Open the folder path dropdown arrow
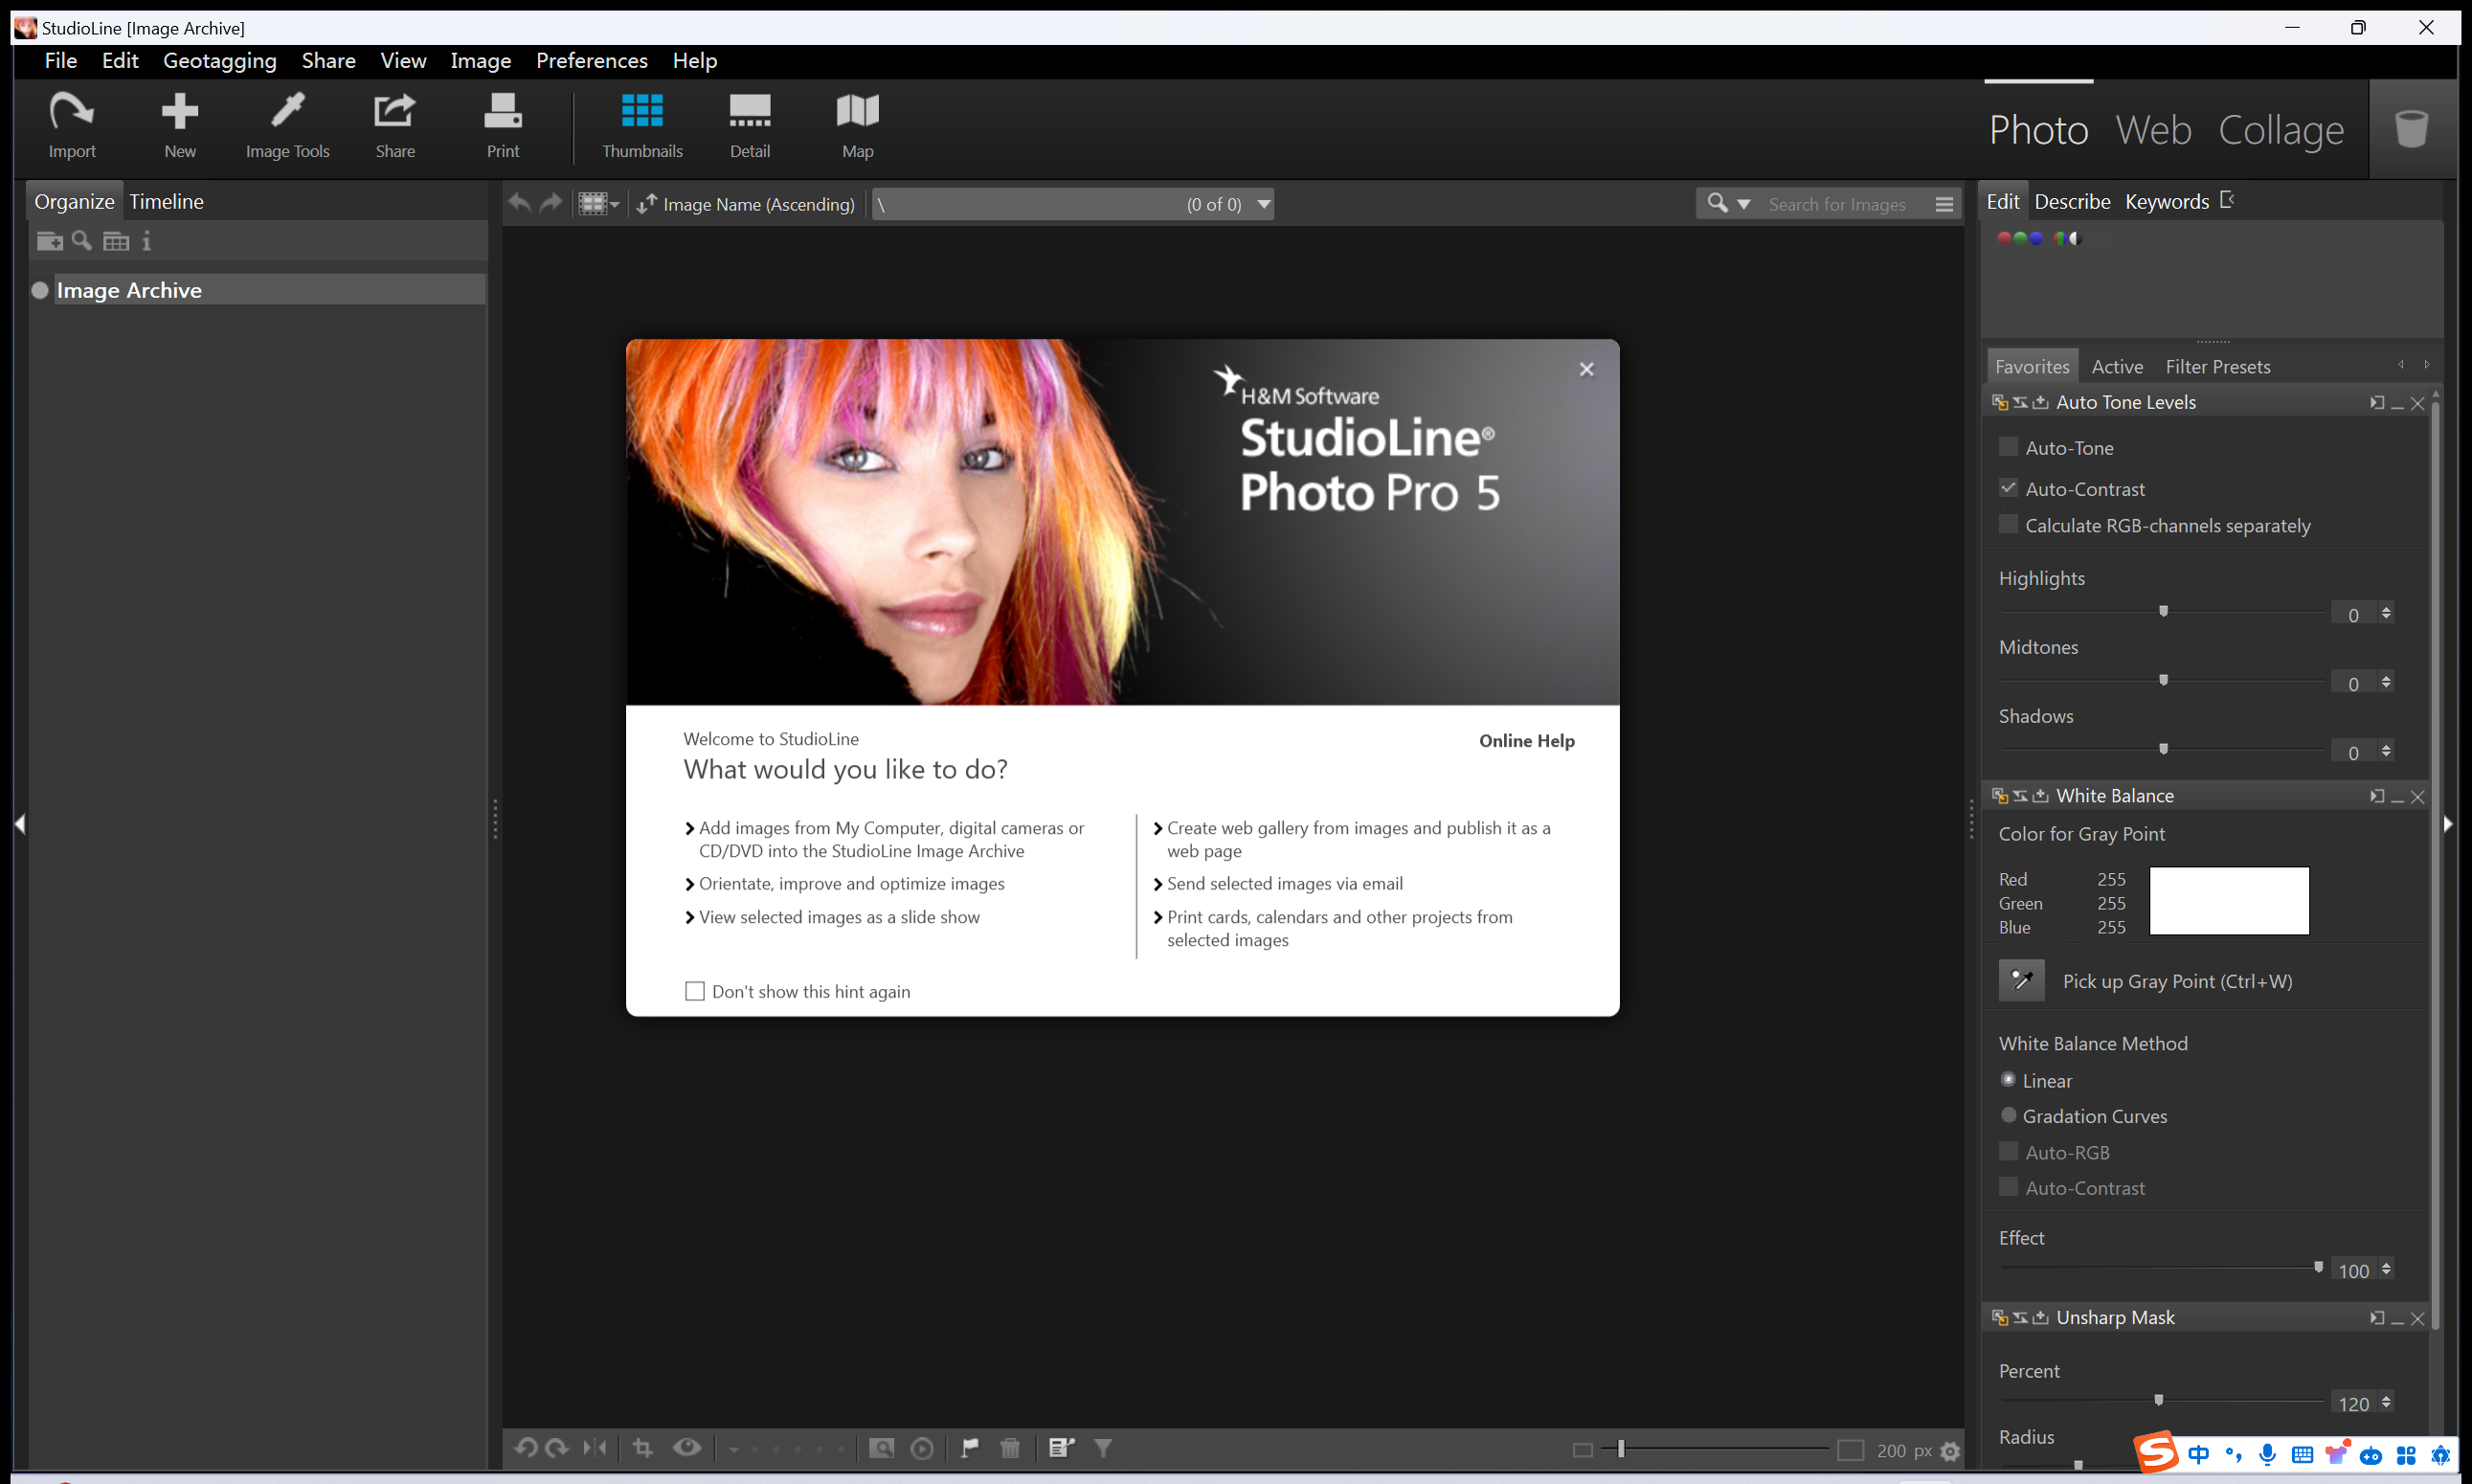 [x=1264, y=204]
